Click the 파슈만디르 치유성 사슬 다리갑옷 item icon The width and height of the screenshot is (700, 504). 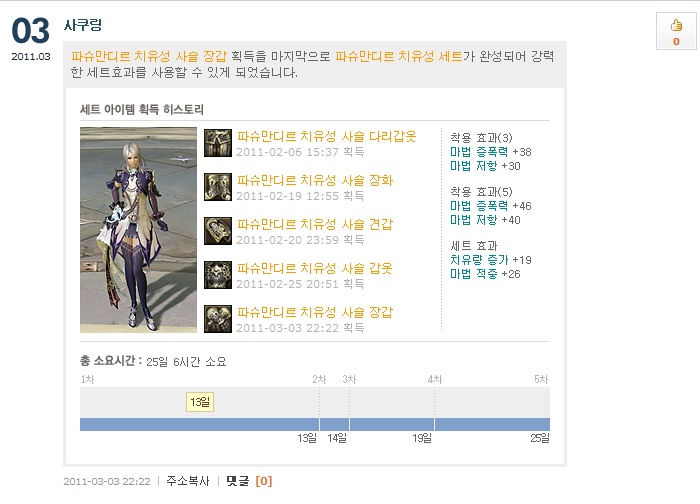218,143
